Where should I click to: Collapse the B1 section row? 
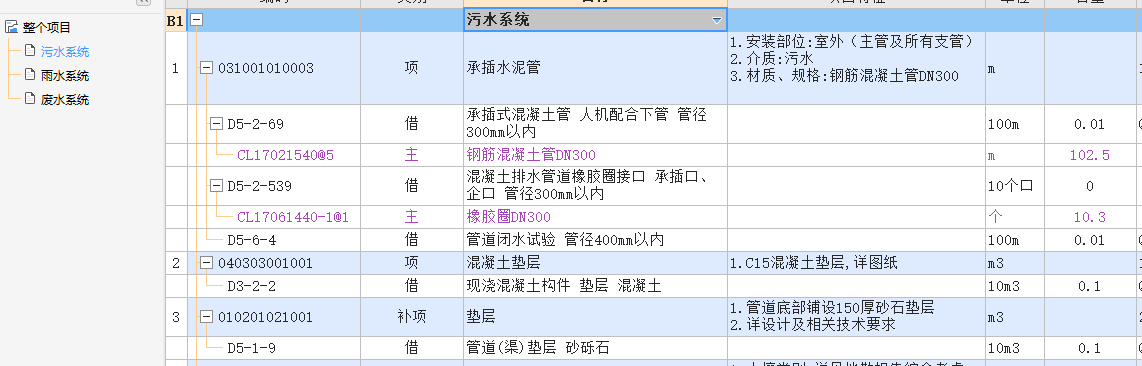[x=197, y=20]
